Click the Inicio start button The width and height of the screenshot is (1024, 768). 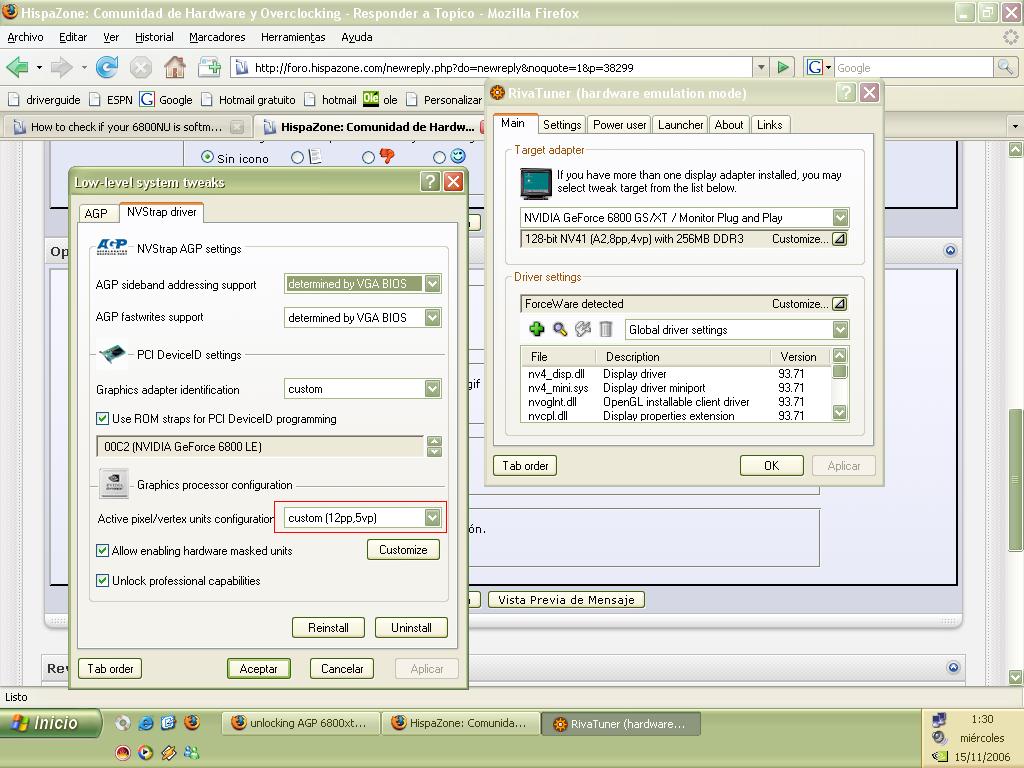pyautogui.click(x=50, y=723)
